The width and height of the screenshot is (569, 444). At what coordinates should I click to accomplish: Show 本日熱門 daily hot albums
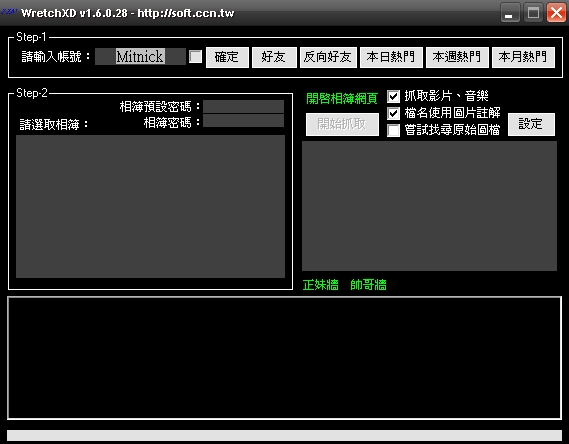pos(391,57)
